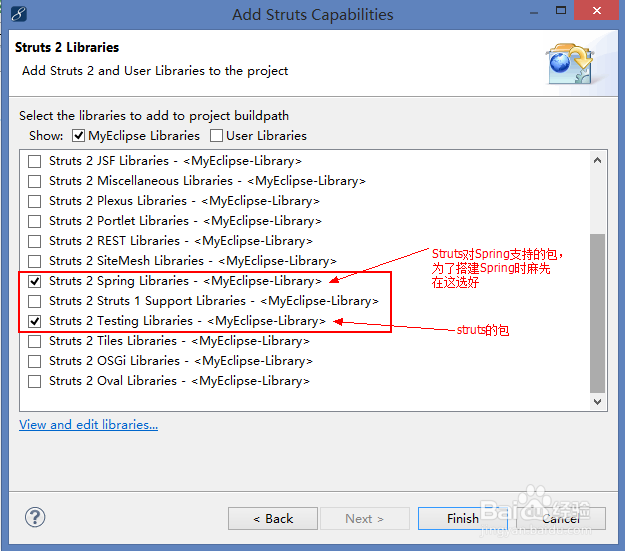The width and height of the screenshot is (625, 551).
Task: Check Struts 2 Portlet Libraries checkbox
Action: pyautogui.click(x=35, y=221)
